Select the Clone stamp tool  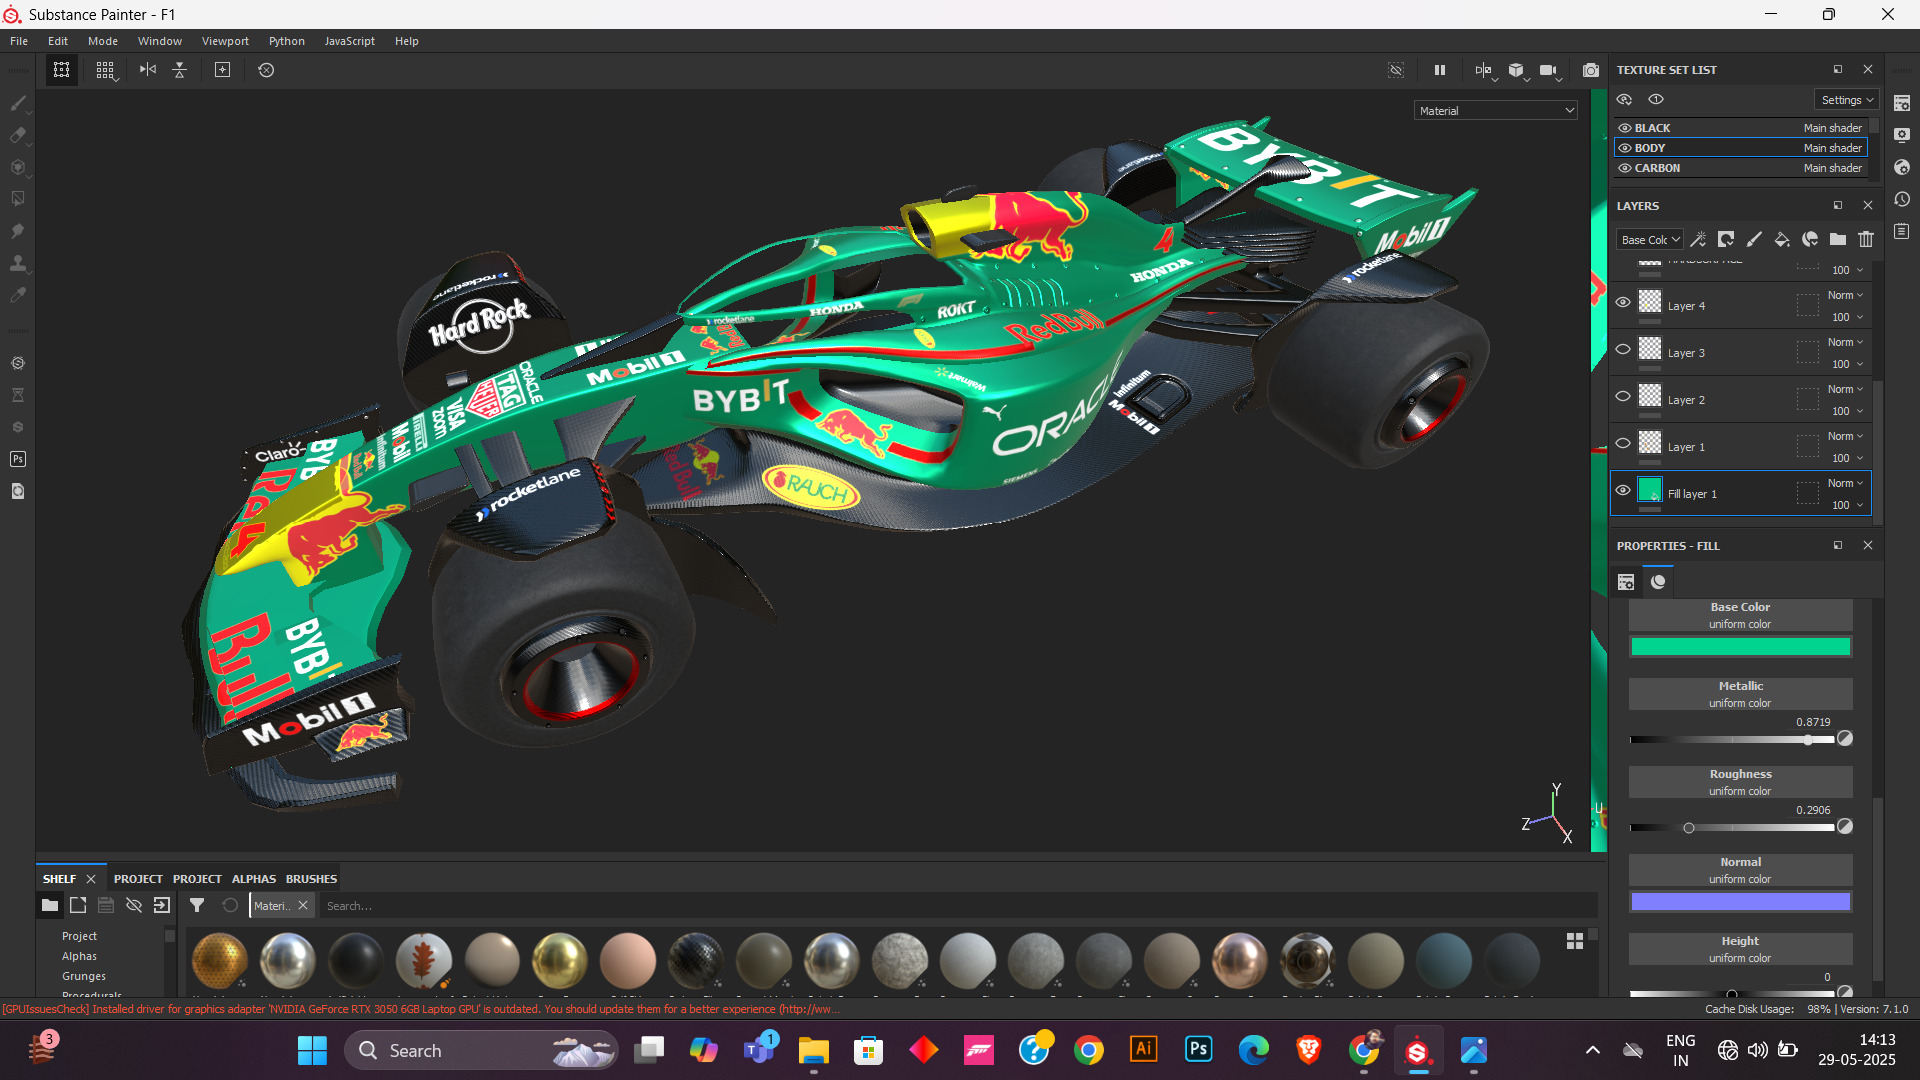18,263
